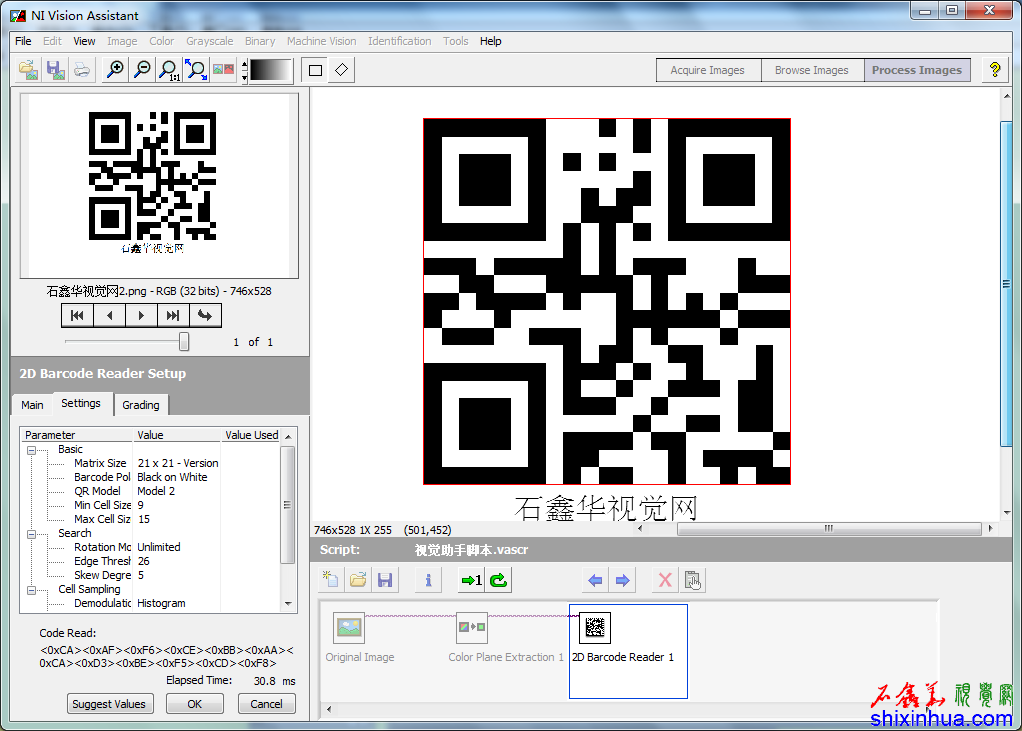Open context help with the question mark

tap(995, 70)
